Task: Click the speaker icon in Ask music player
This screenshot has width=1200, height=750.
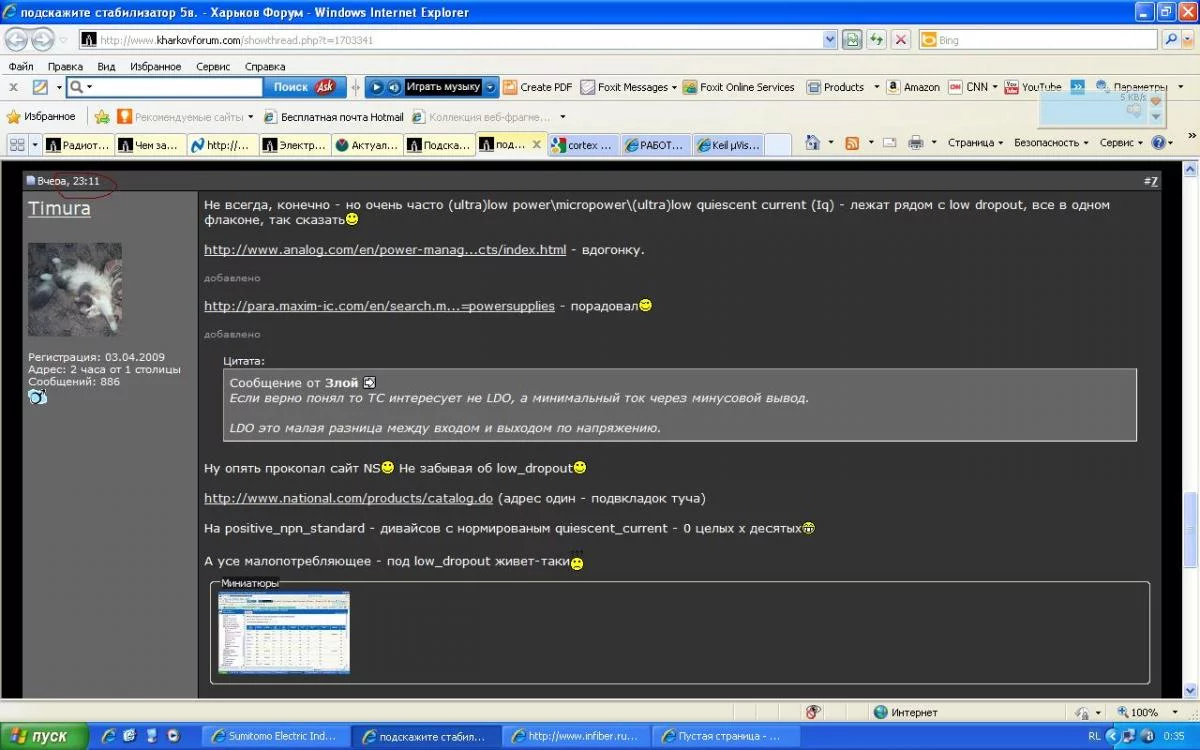Action: (394, 87)
